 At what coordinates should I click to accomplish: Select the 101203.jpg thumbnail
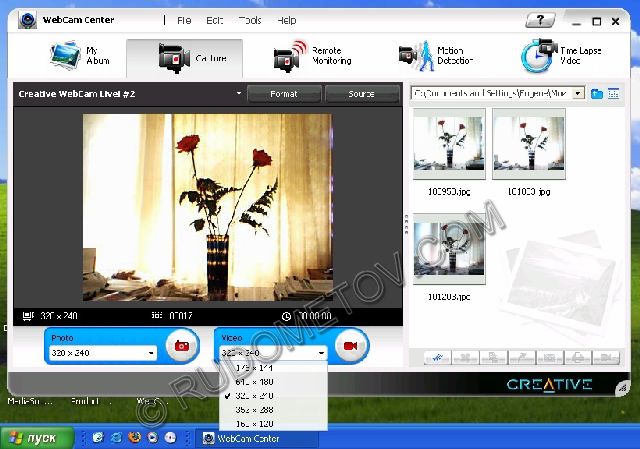(x=449, y=249)
